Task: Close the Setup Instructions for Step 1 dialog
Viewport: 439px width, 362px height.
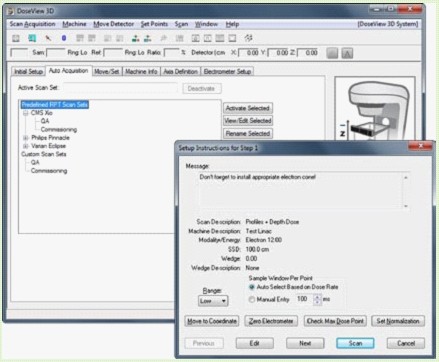Action: [420, 146]
